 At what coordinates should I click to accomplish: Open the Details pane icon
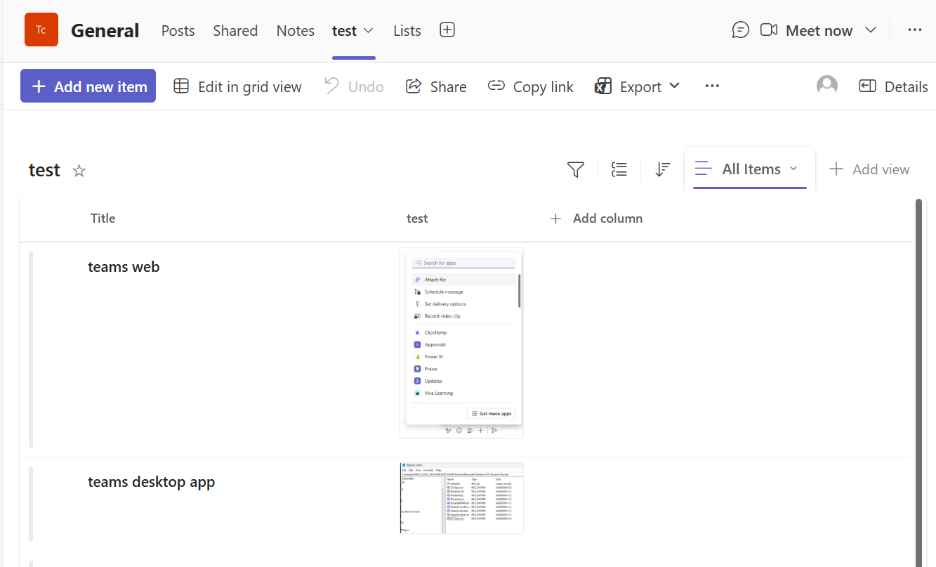(x=867, y=86)
